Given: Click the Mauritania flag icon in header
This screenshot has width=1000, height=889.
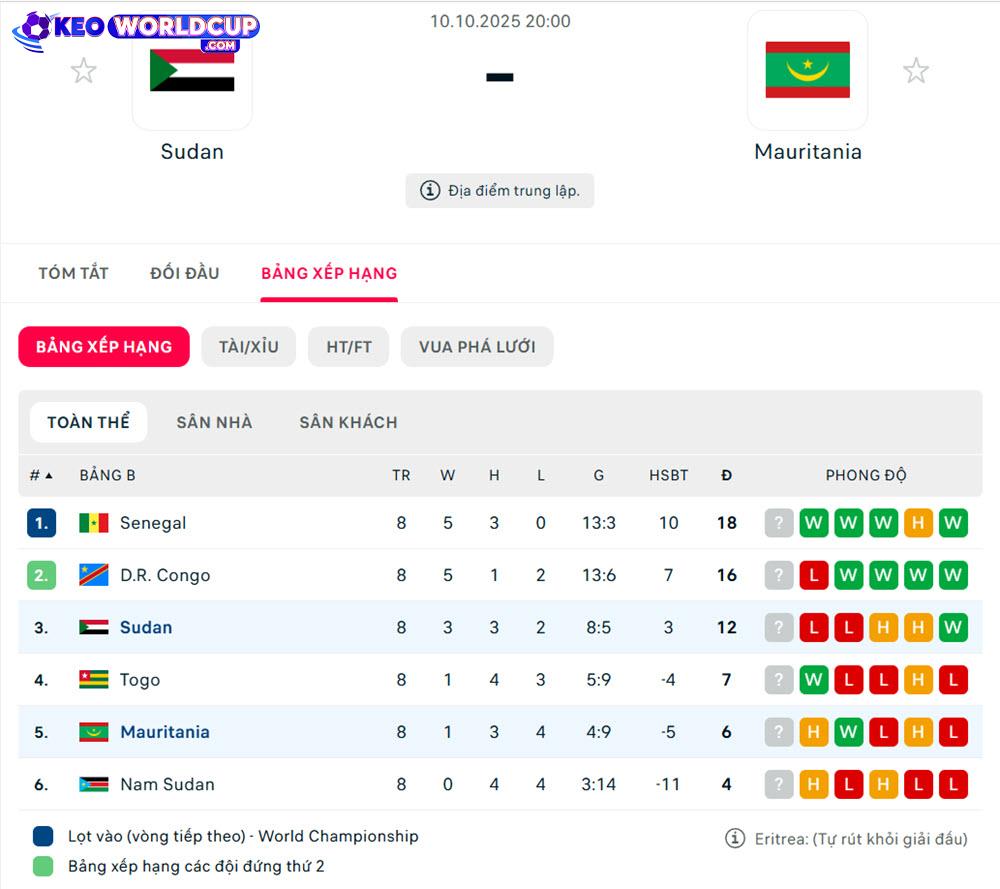Looking at the screenshot, I should point(807,70).
